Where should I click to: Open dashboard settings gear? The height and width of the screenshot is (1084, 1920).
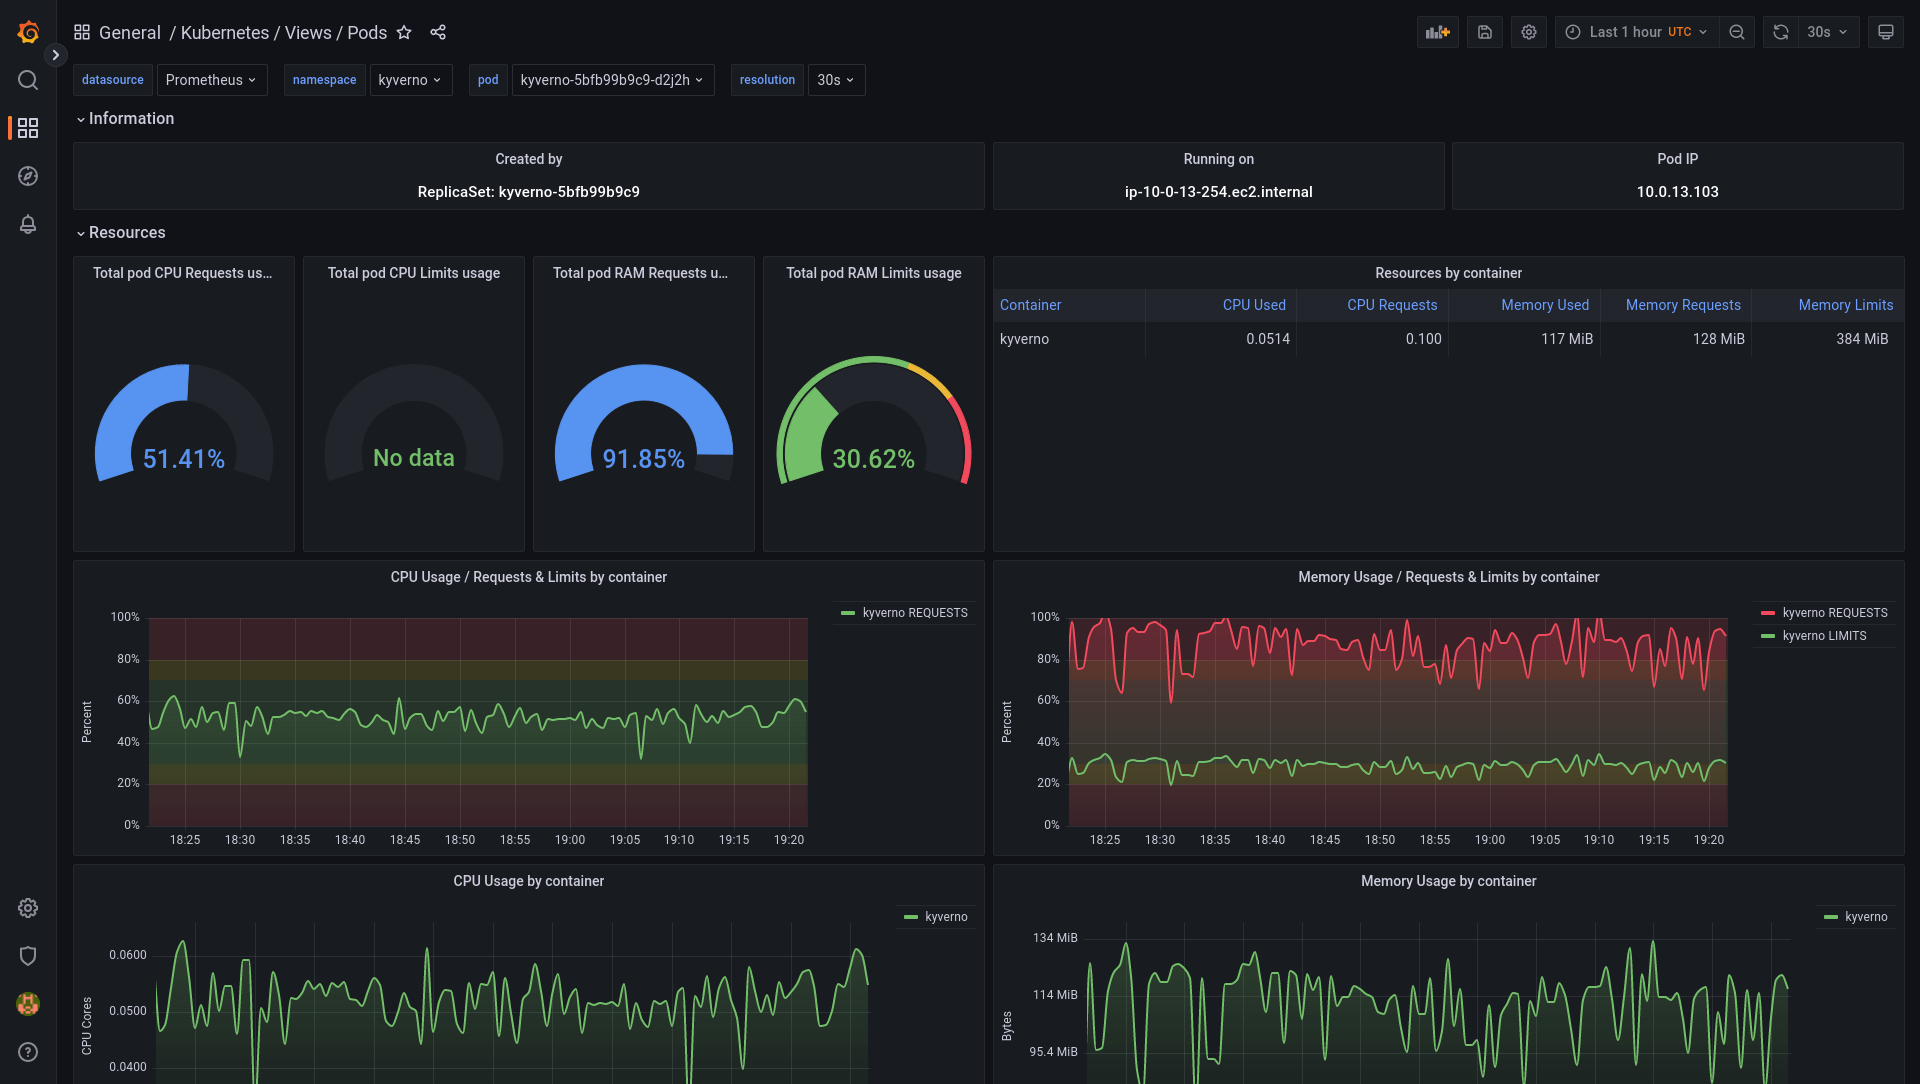click(1528, 31)
